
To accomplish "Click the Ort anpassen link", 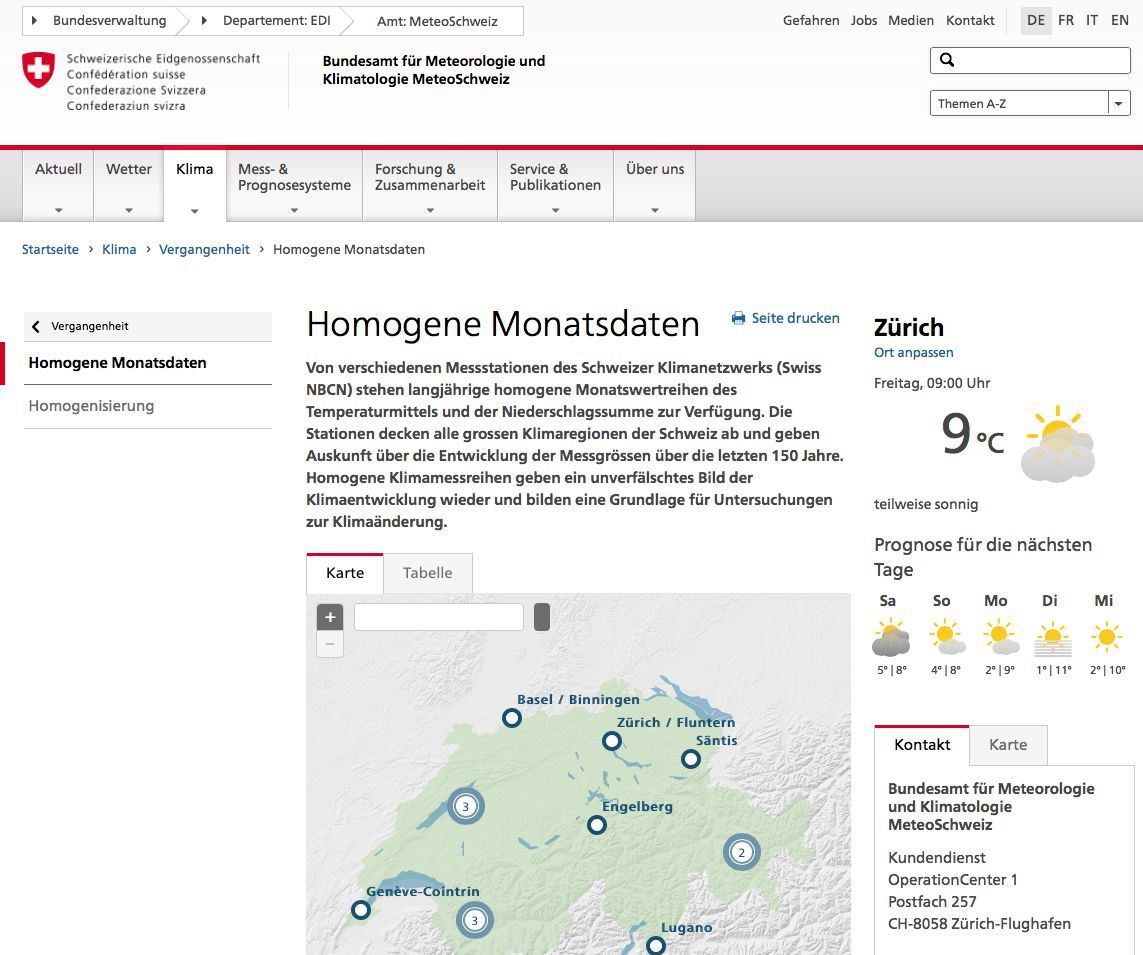I will click(913, 352).
